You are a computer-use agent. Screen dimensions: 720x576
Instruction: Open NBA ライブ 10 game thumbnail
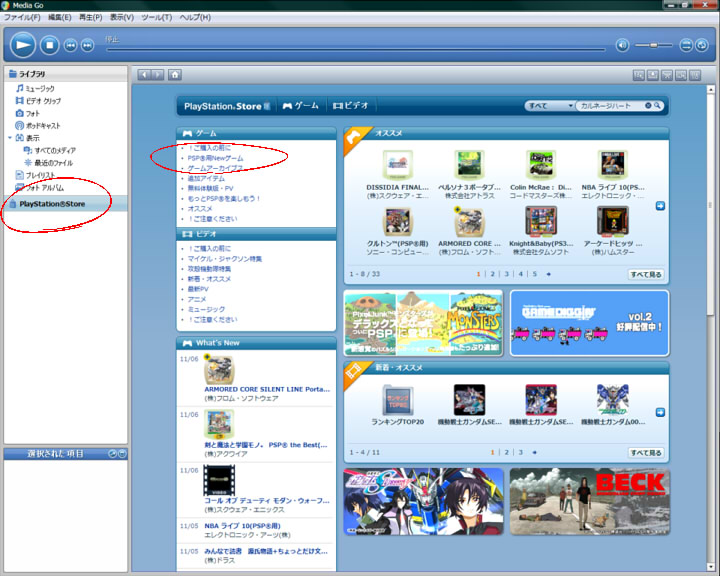(613, 164)
